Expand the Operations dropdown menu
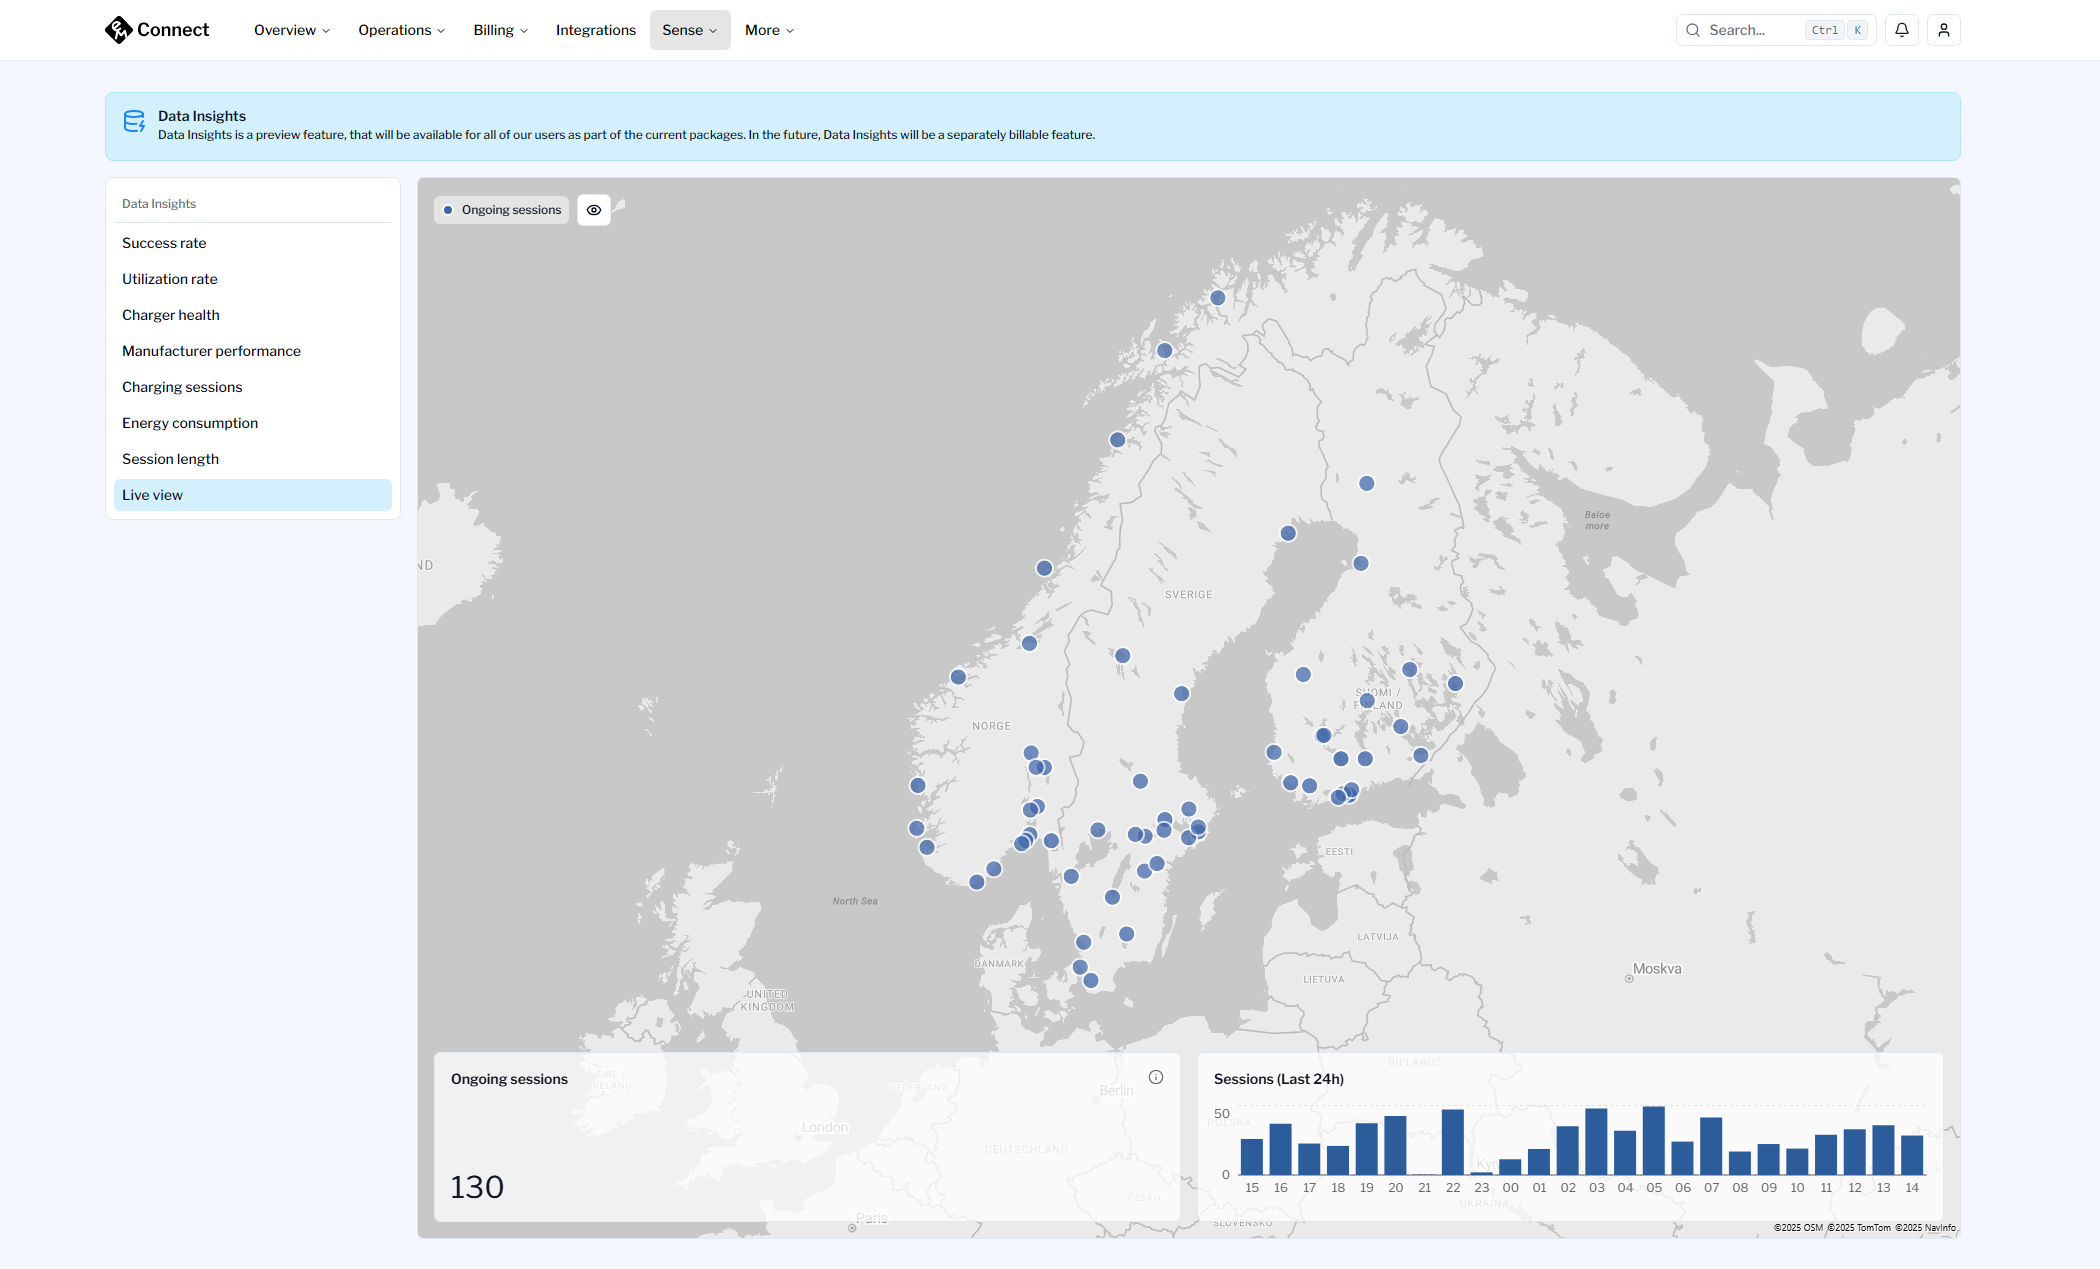Screen dimensions: 2100x1269 pos(401,30)
